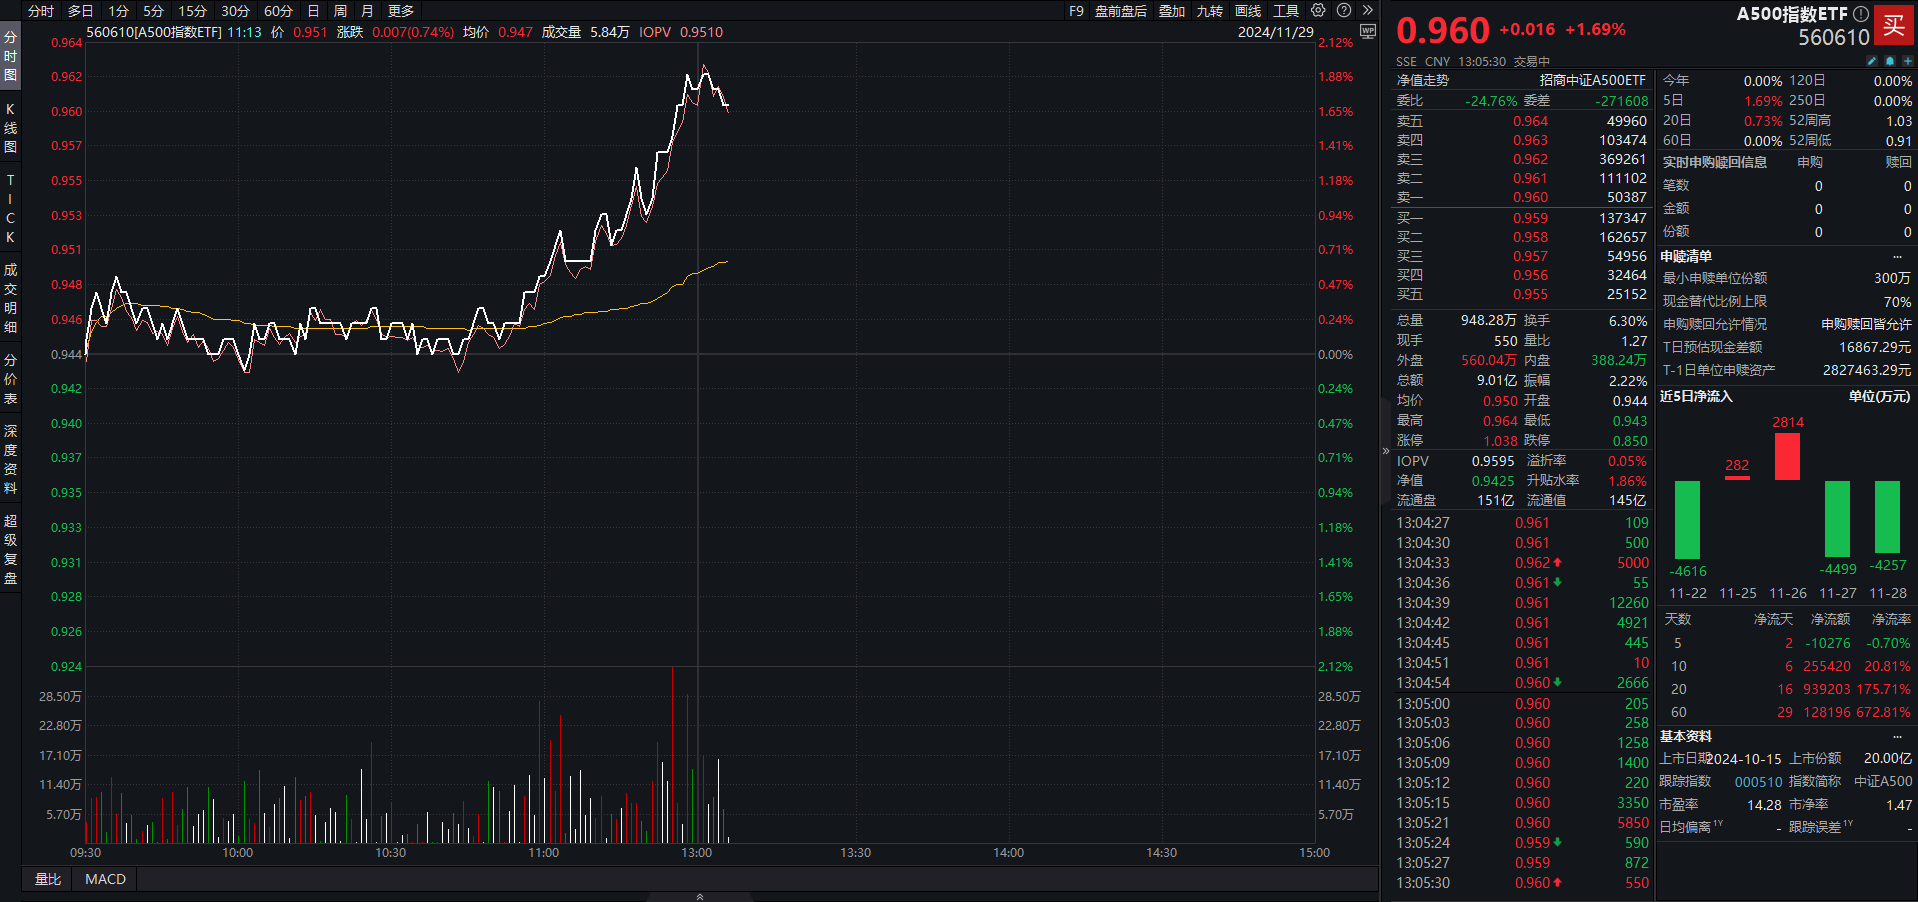Viewport: 1918px width, 902px height.
Task: Click the red 买 buy icon
Action: (1895, 25)
